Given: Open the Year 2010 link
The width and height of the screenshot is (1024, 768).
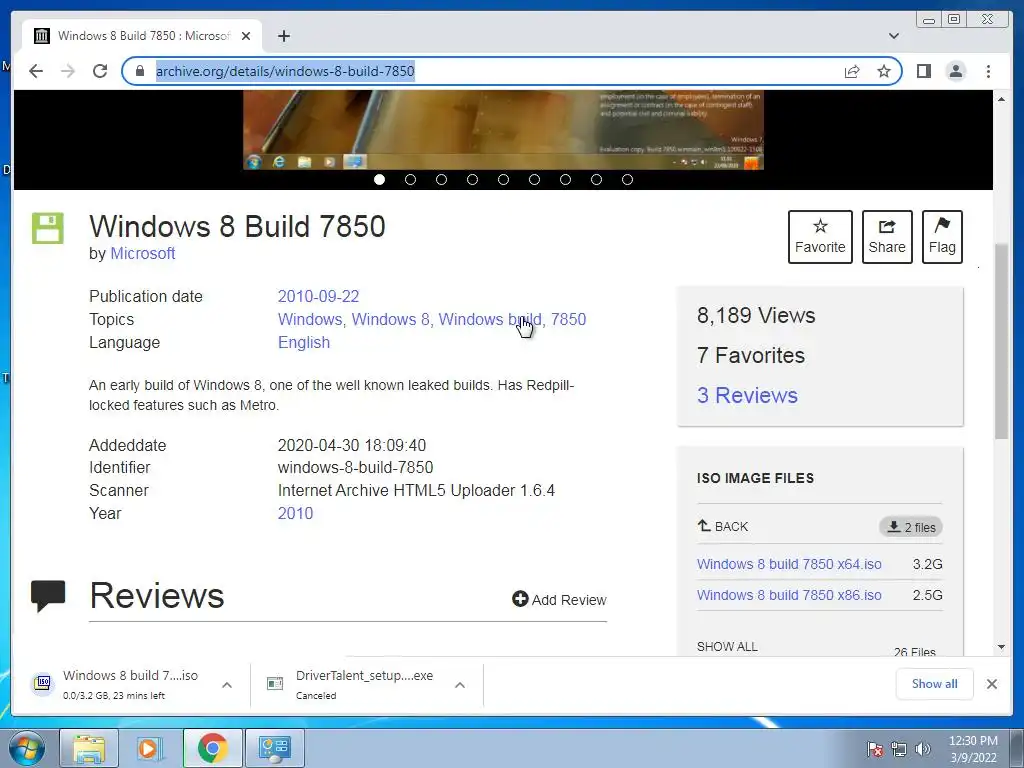Looking at the screenshot, I should coord(295,513).
